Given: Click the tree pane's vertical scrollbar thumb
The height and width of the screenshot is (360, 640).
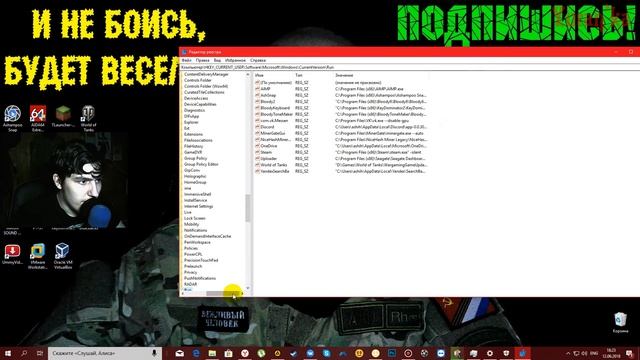Looking at the screenshot, I should pyautogui.click(x=247, y=208).
